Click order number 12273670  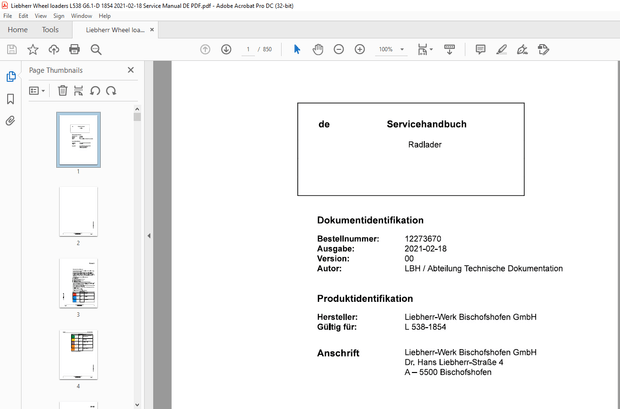423,239
